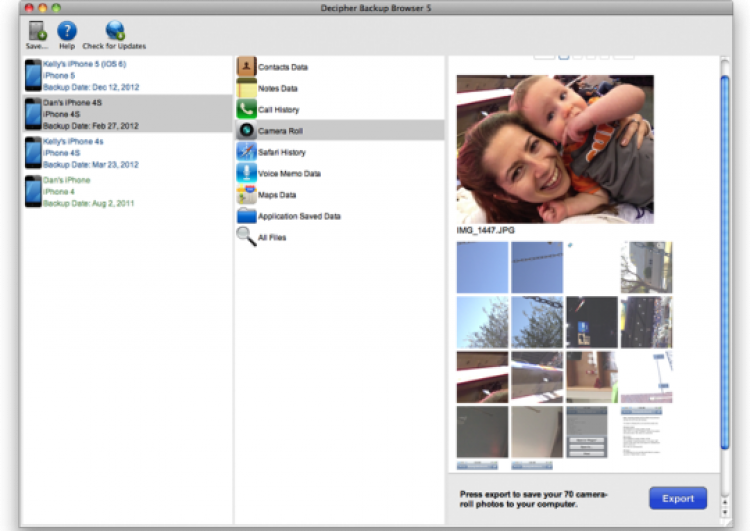This screenshot has width=750, height=531.
Task: Click Backup Date: Feb 27, 2012 text
Action: pos(91,126)
